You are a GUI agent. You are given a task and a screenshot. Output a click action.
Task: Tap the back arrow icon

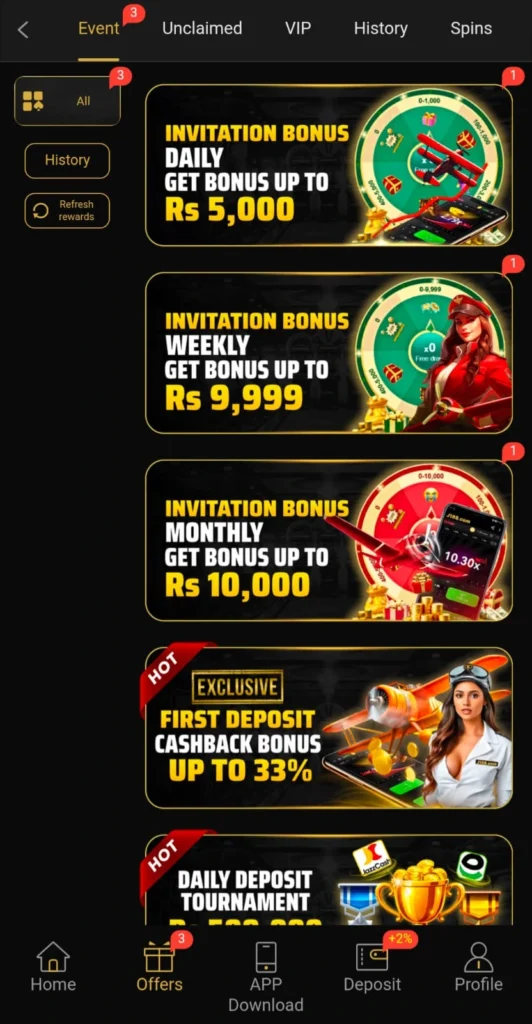click(x=23, y=29)
